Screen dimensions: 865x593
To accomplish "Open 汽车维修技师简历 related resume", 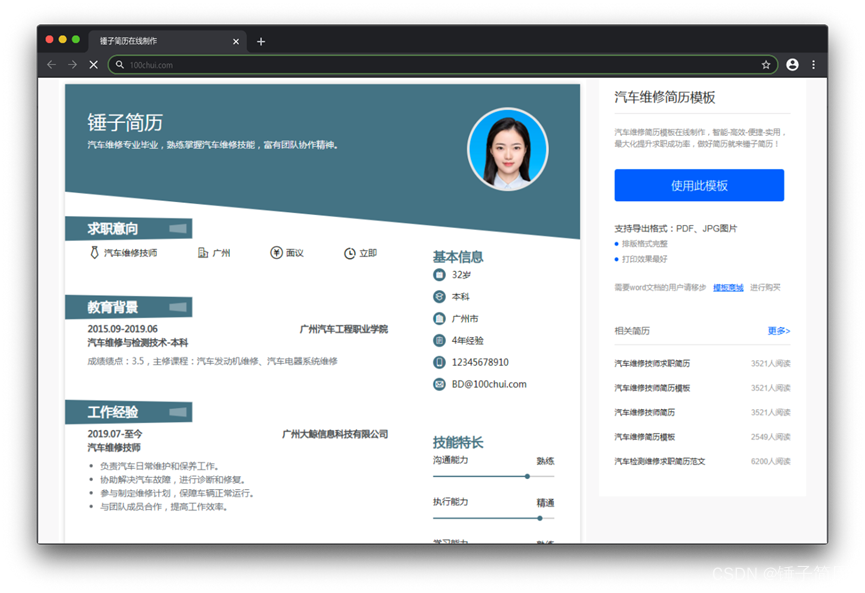I will coord(644,412).
